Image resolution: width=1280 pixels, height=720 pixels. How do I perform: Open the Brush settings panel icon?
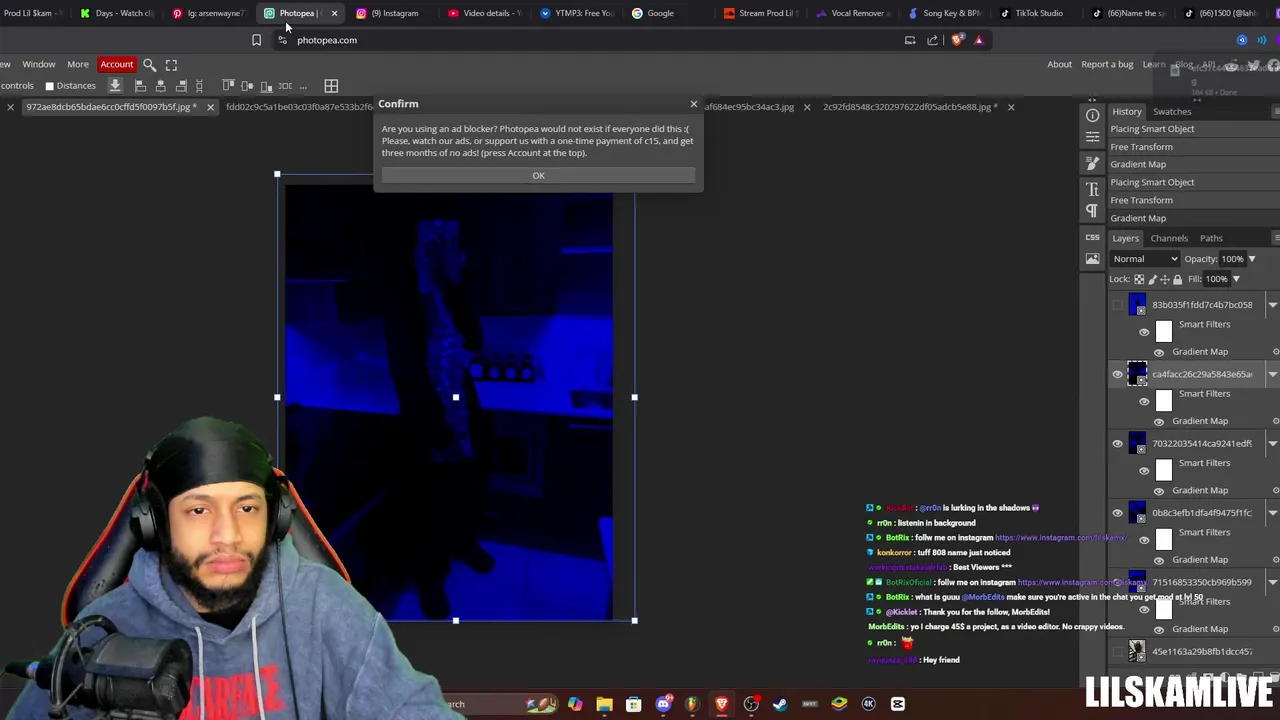[x=1092, y=164]
